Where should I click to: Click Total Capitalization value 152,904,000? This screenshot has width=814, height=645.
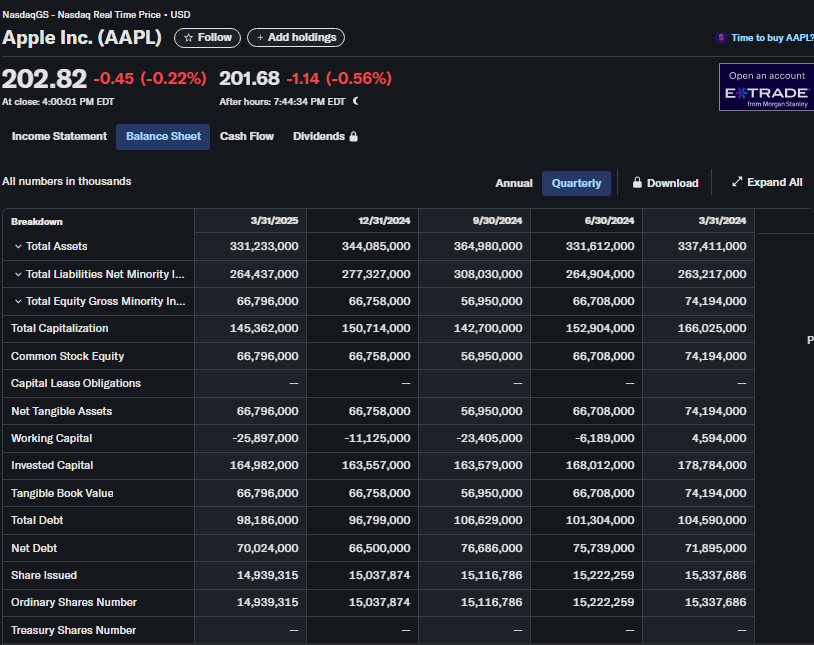(x=600, y=328)
